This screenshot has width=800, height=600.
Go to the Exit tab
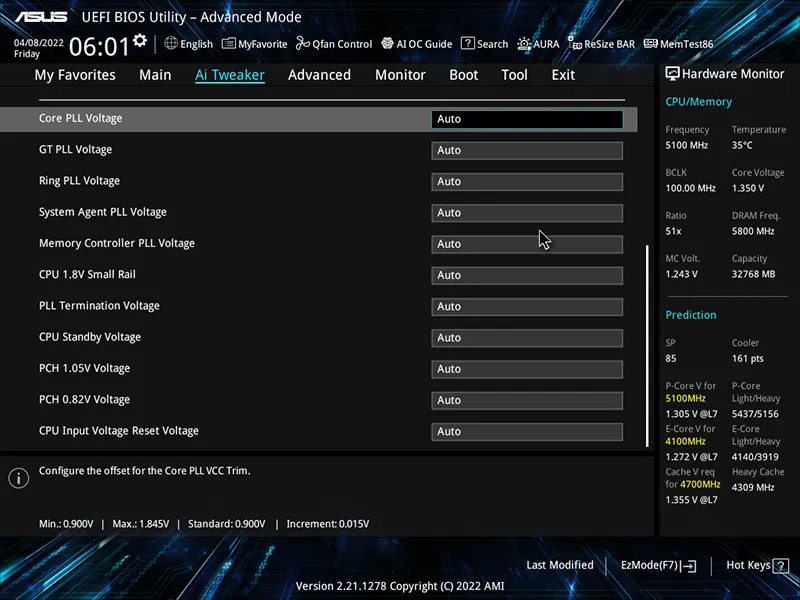563,74
